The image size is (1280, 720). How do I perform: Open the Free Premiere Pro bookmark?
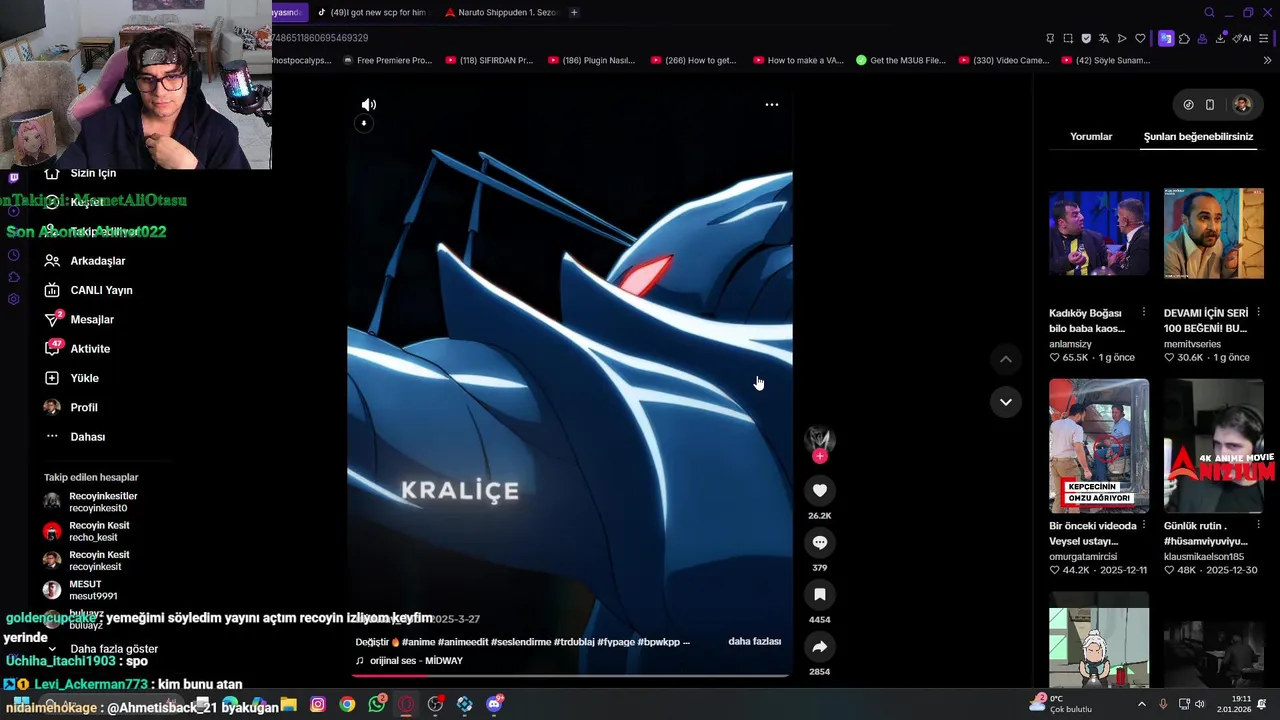(387, 60)
